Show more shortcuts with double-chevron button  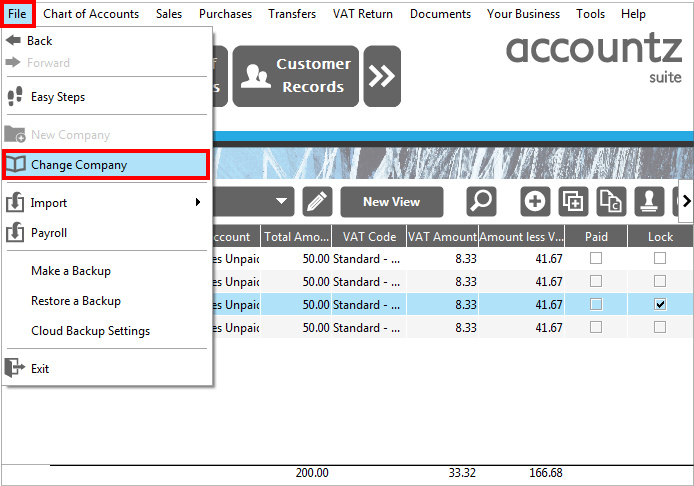382,76
